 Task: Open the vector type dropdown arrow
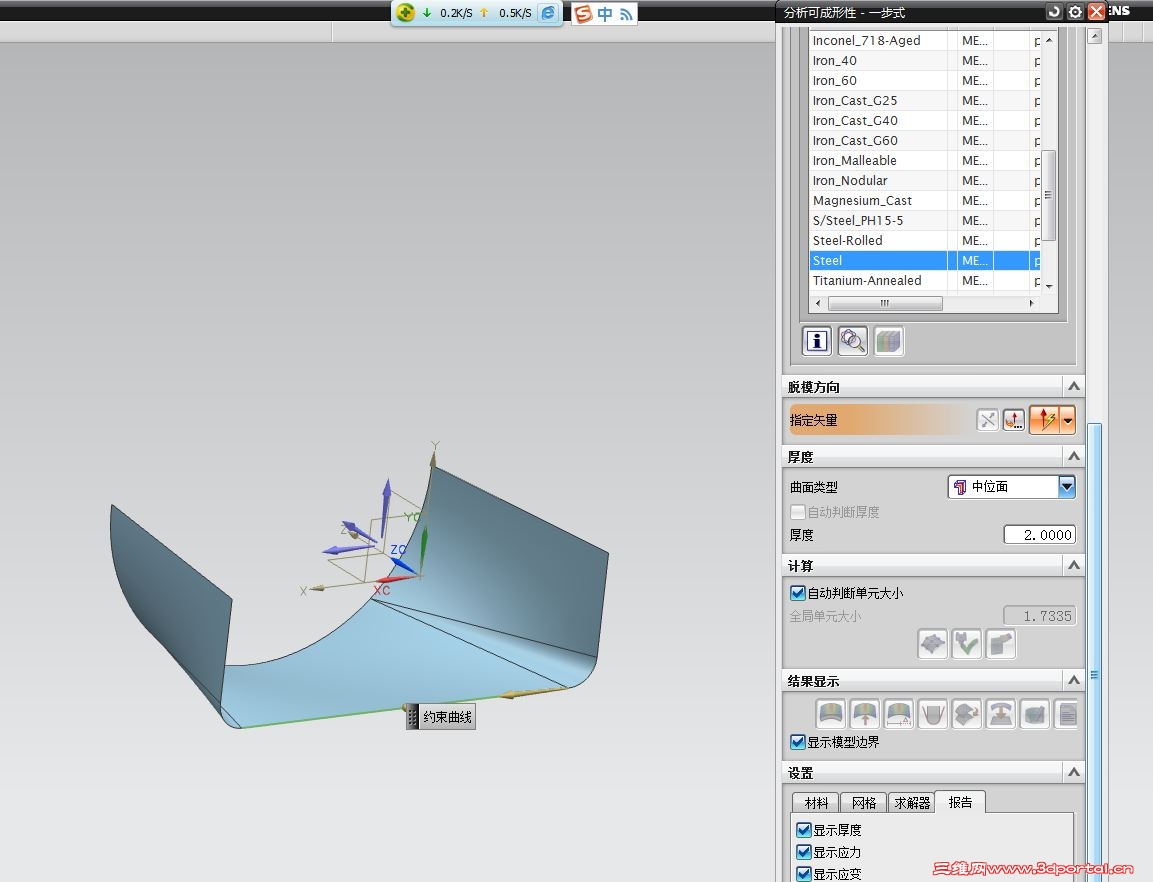[x=1068, y=420]
